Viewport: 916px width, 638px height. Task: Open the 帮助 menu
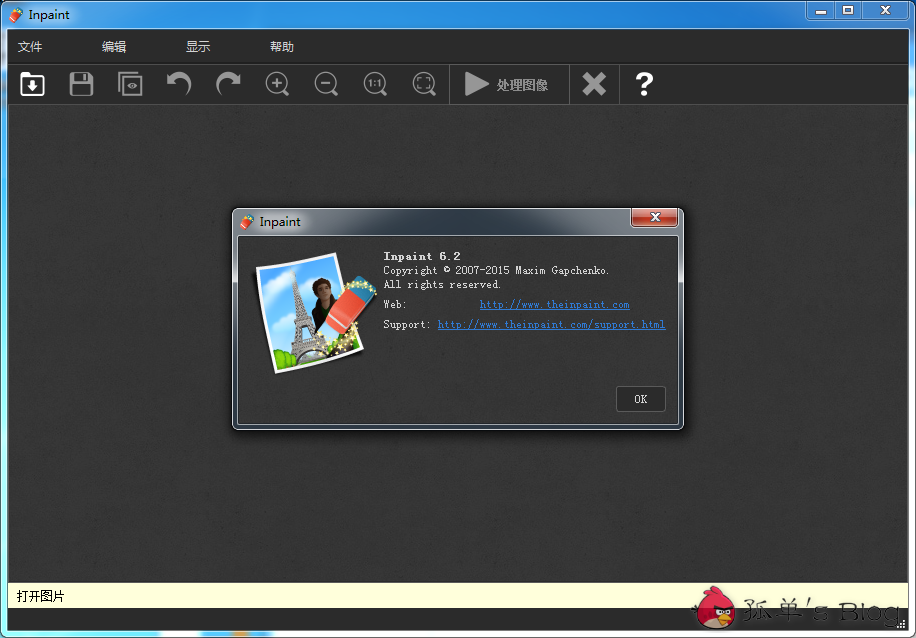click(282, 47)
